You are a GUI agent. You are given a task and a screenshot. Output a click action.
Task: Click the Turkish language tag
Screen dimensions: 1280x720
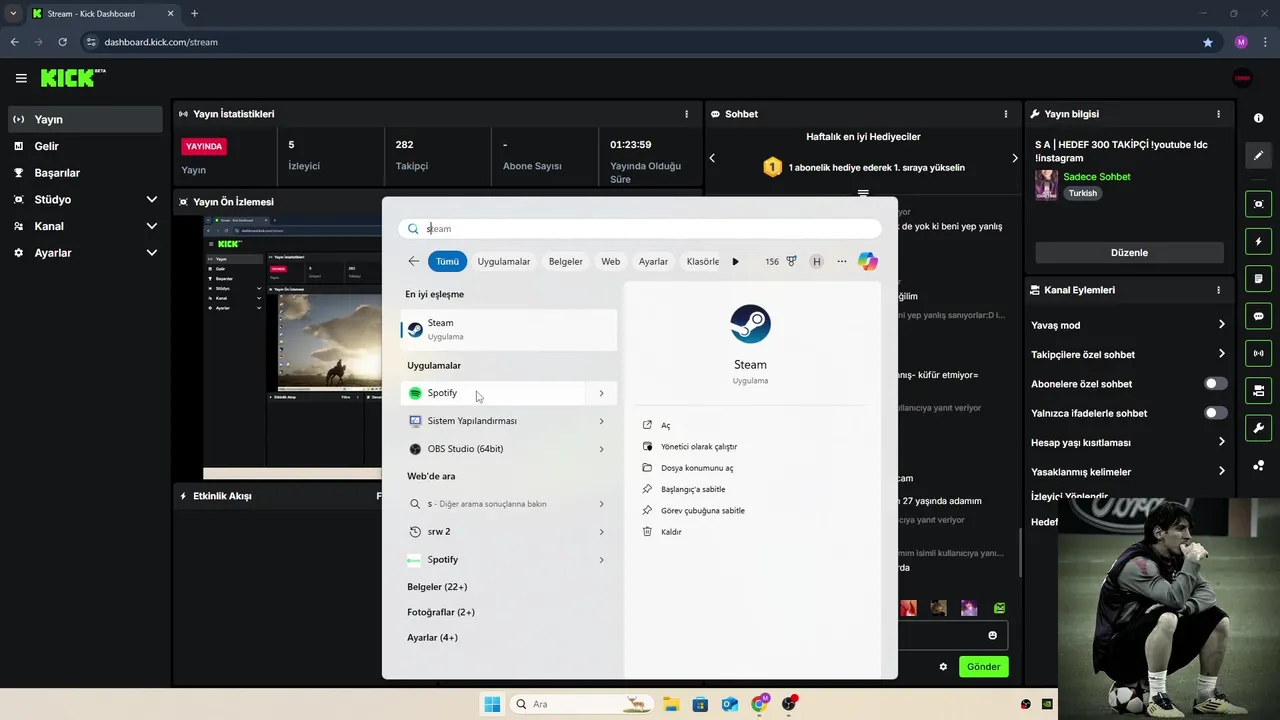click(x=1082, y=193)
